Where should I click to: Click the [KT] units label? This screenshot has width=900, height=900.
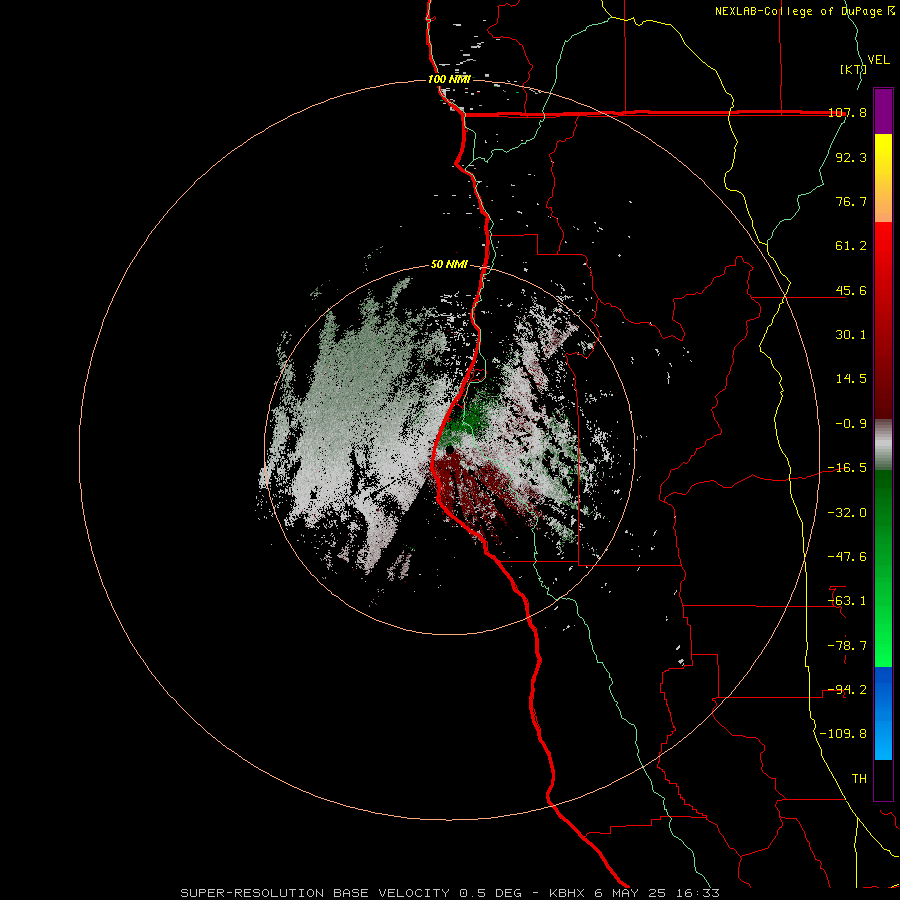click(x=854, y=69)
